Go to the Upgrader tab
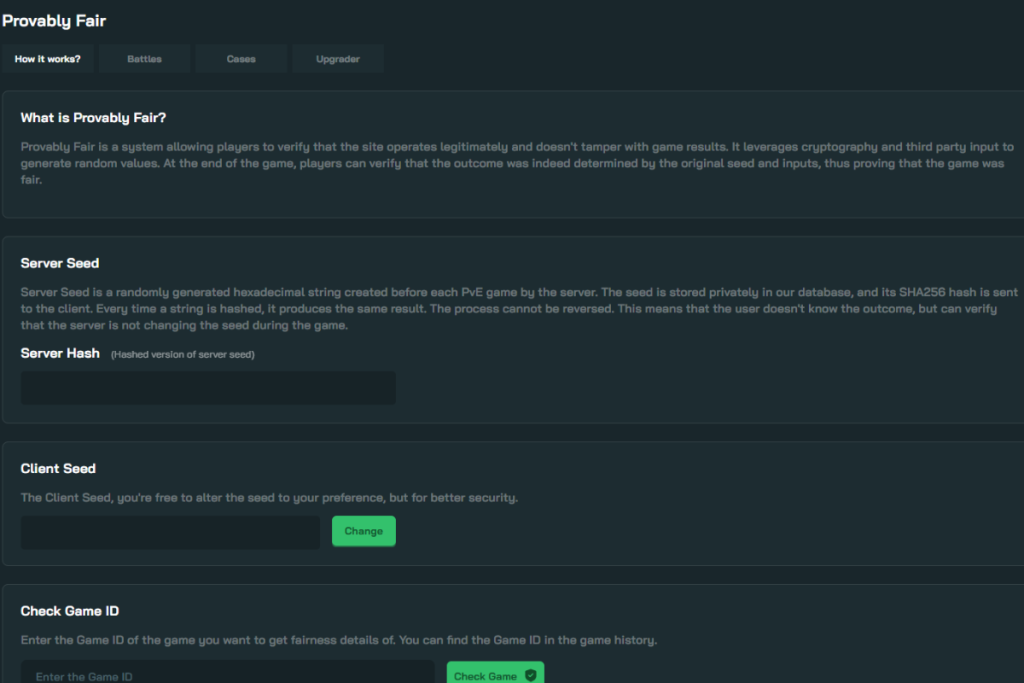 [338, 59]
